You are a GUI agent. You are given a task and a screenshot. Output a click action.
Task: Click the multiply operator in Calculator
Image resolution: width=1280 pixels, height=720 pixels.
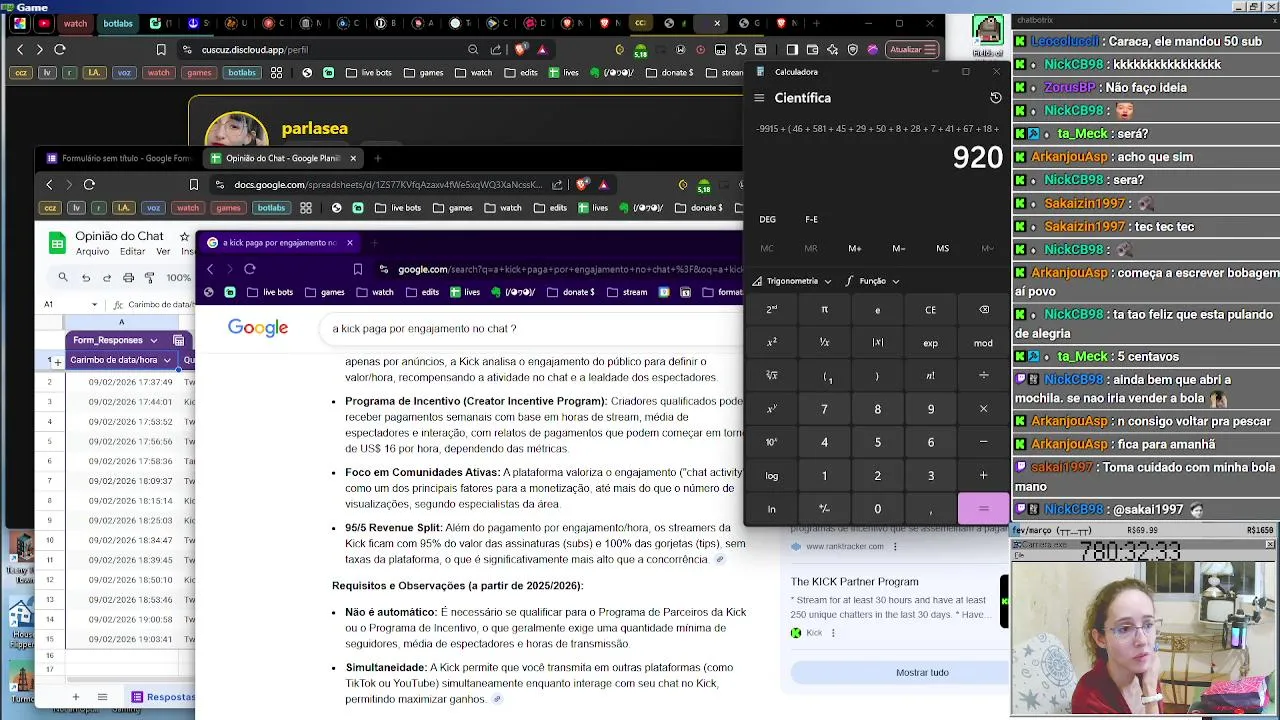[983, 409]
